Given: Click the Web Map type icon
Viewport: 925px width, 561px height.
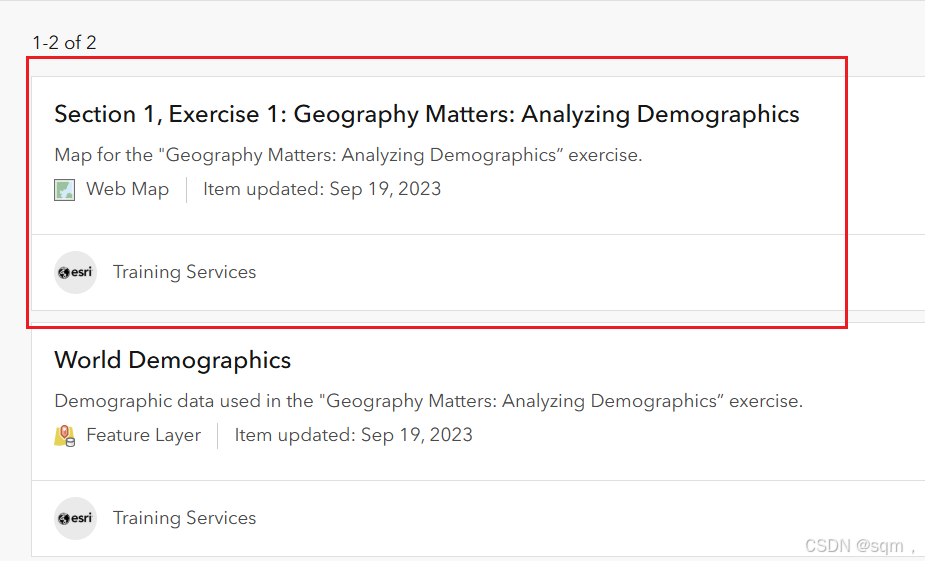Looking at the screenshot, I should [x=64, y=189].
